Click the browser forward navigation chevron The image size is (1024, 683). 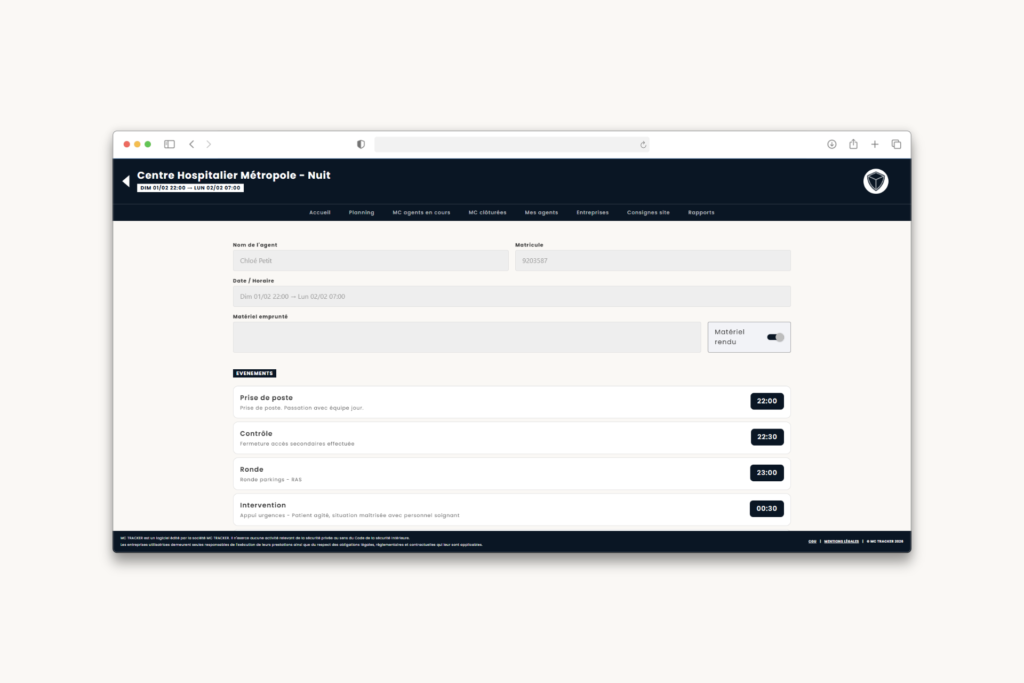click(208, 144)
